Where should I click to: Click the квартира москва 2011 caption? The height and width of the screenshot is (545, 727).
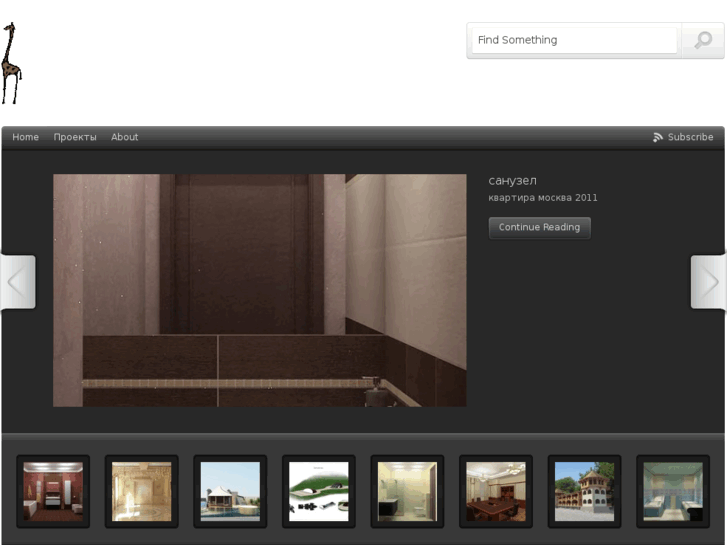(x=543, y=198)
